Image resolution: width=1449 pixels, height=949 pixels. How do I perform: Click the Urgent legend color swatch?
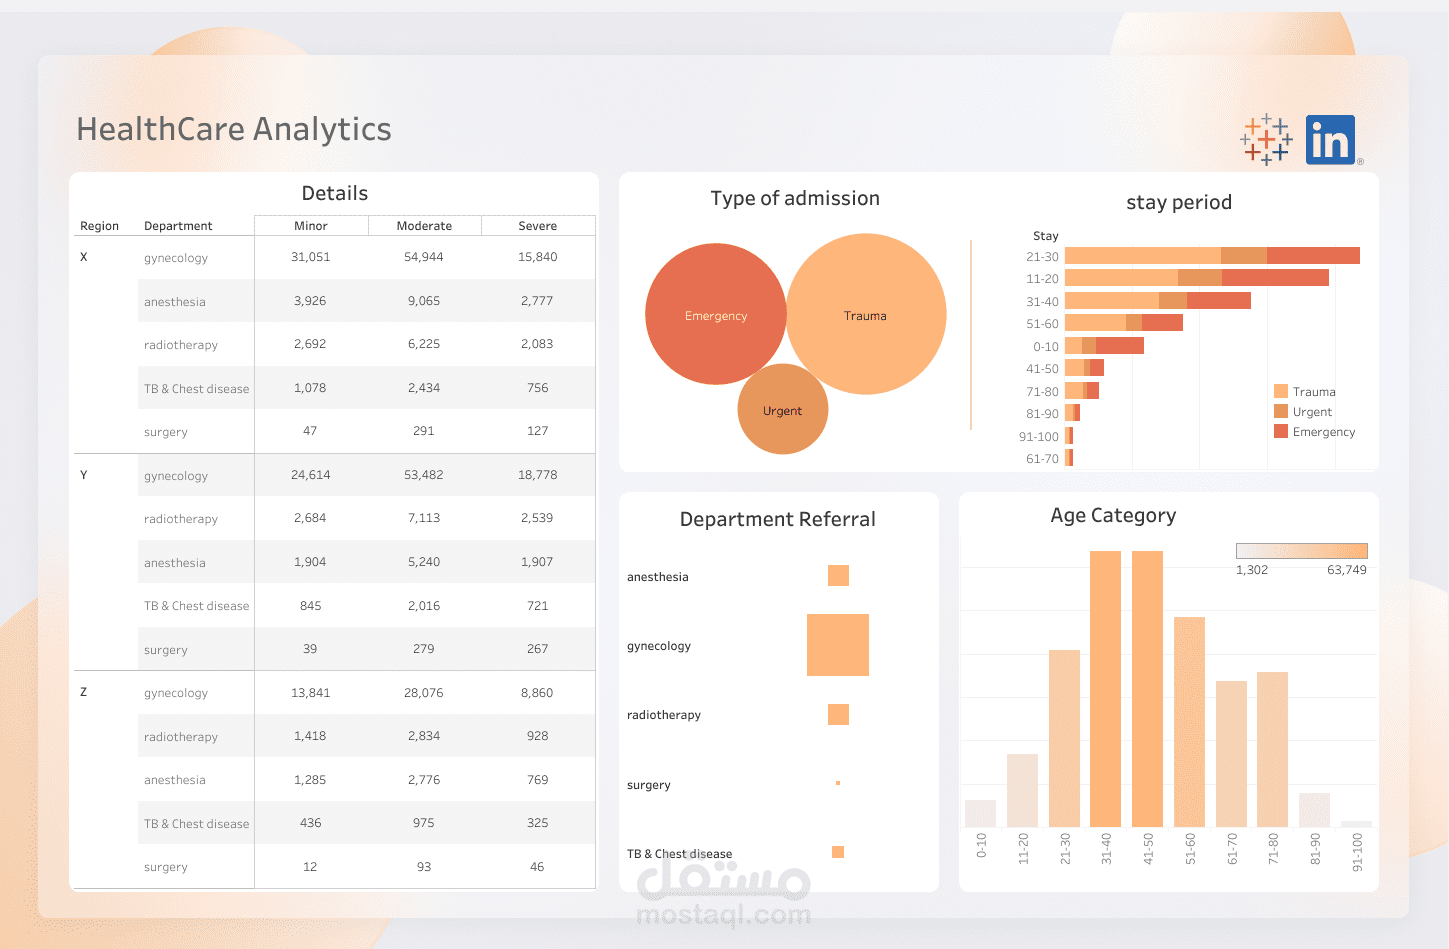click(x=1281, y=411)
